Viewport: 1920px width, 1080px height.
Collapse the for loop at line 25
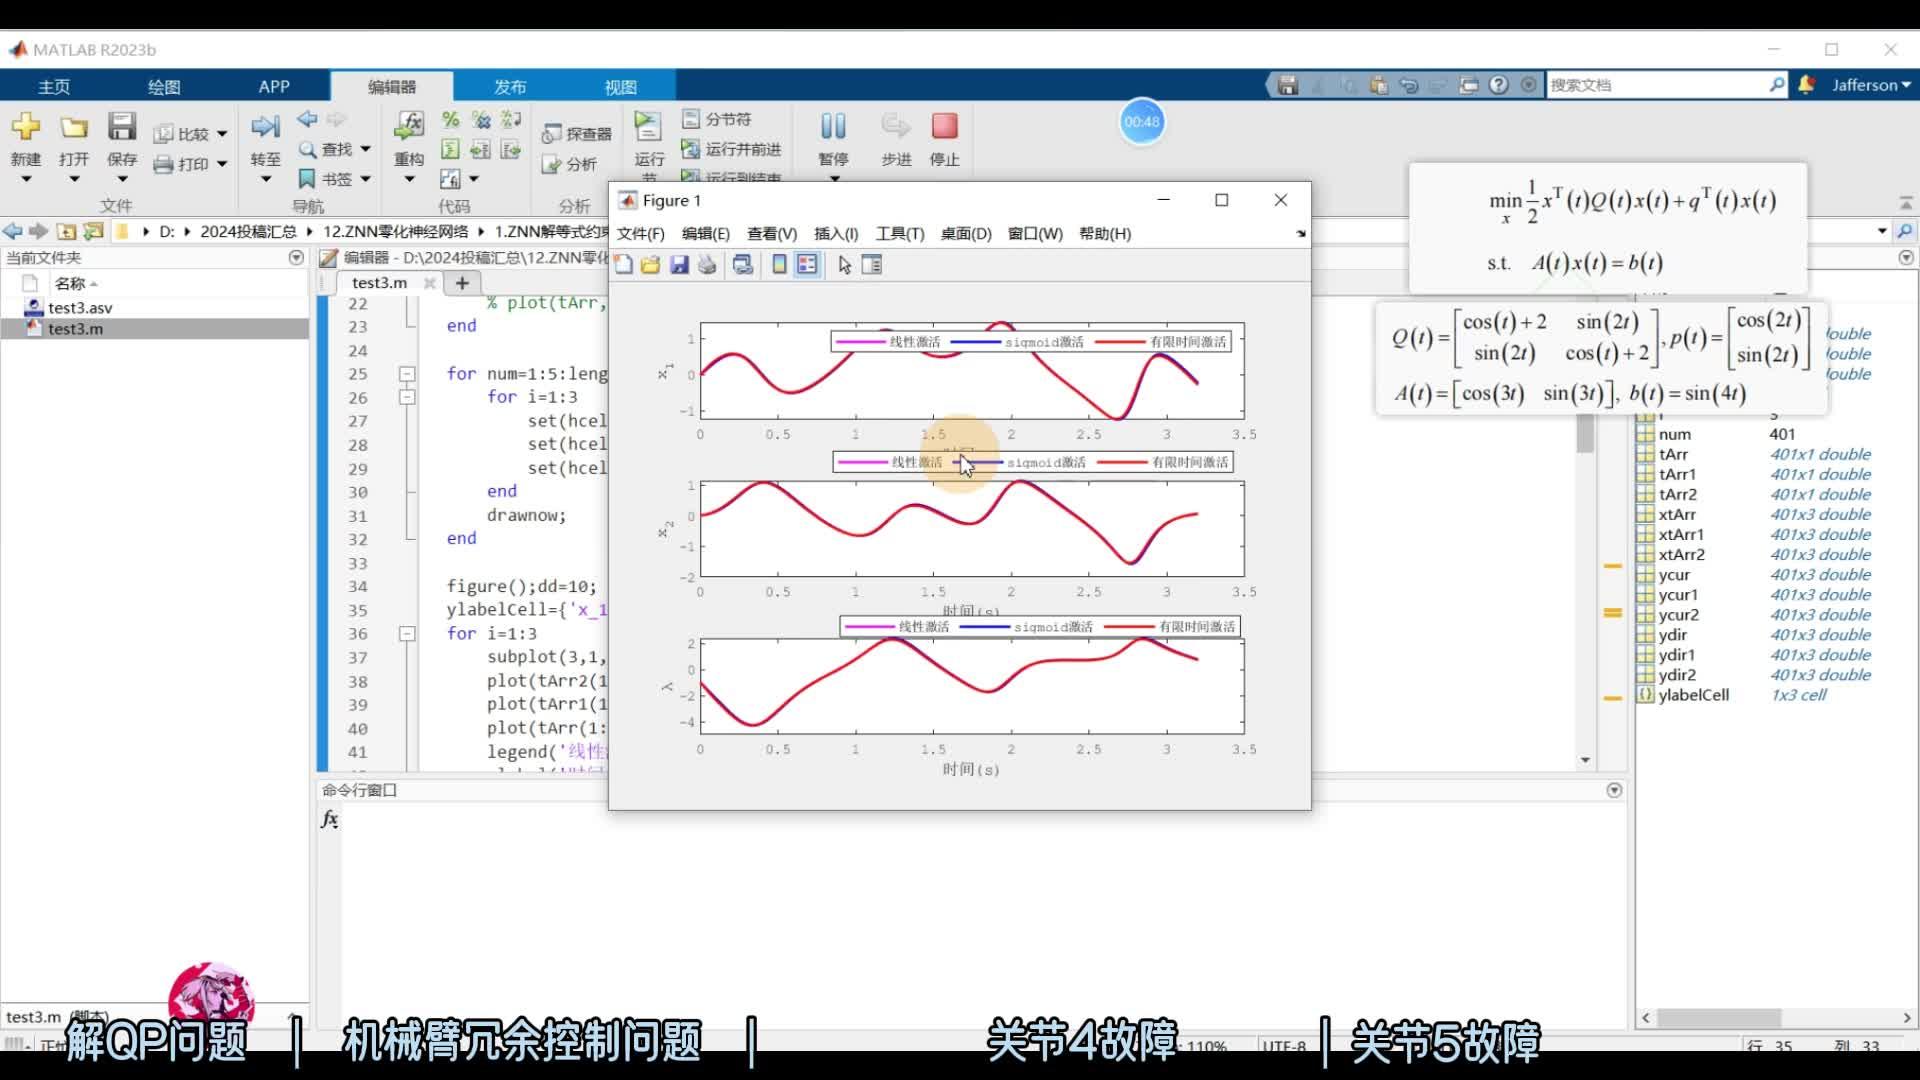pyautogui.click(x=407, y=374)
